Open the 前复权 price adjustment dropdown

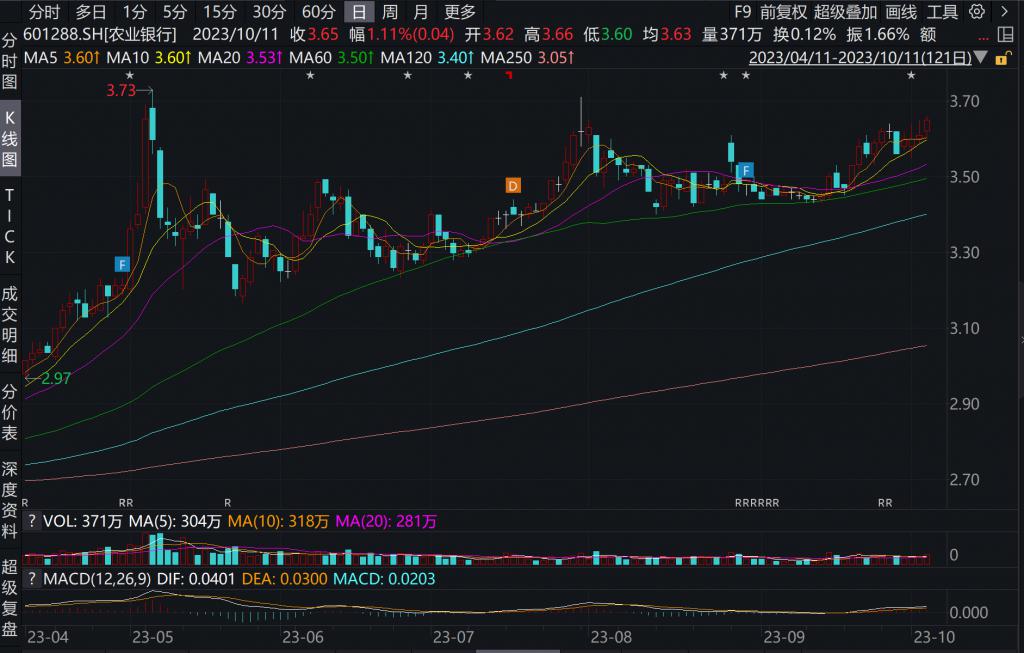tap(783, 12)
